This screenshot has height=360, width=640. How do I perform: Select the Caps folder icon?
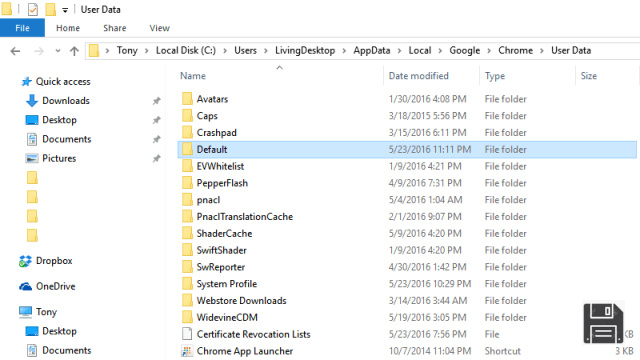click(187, 116)
